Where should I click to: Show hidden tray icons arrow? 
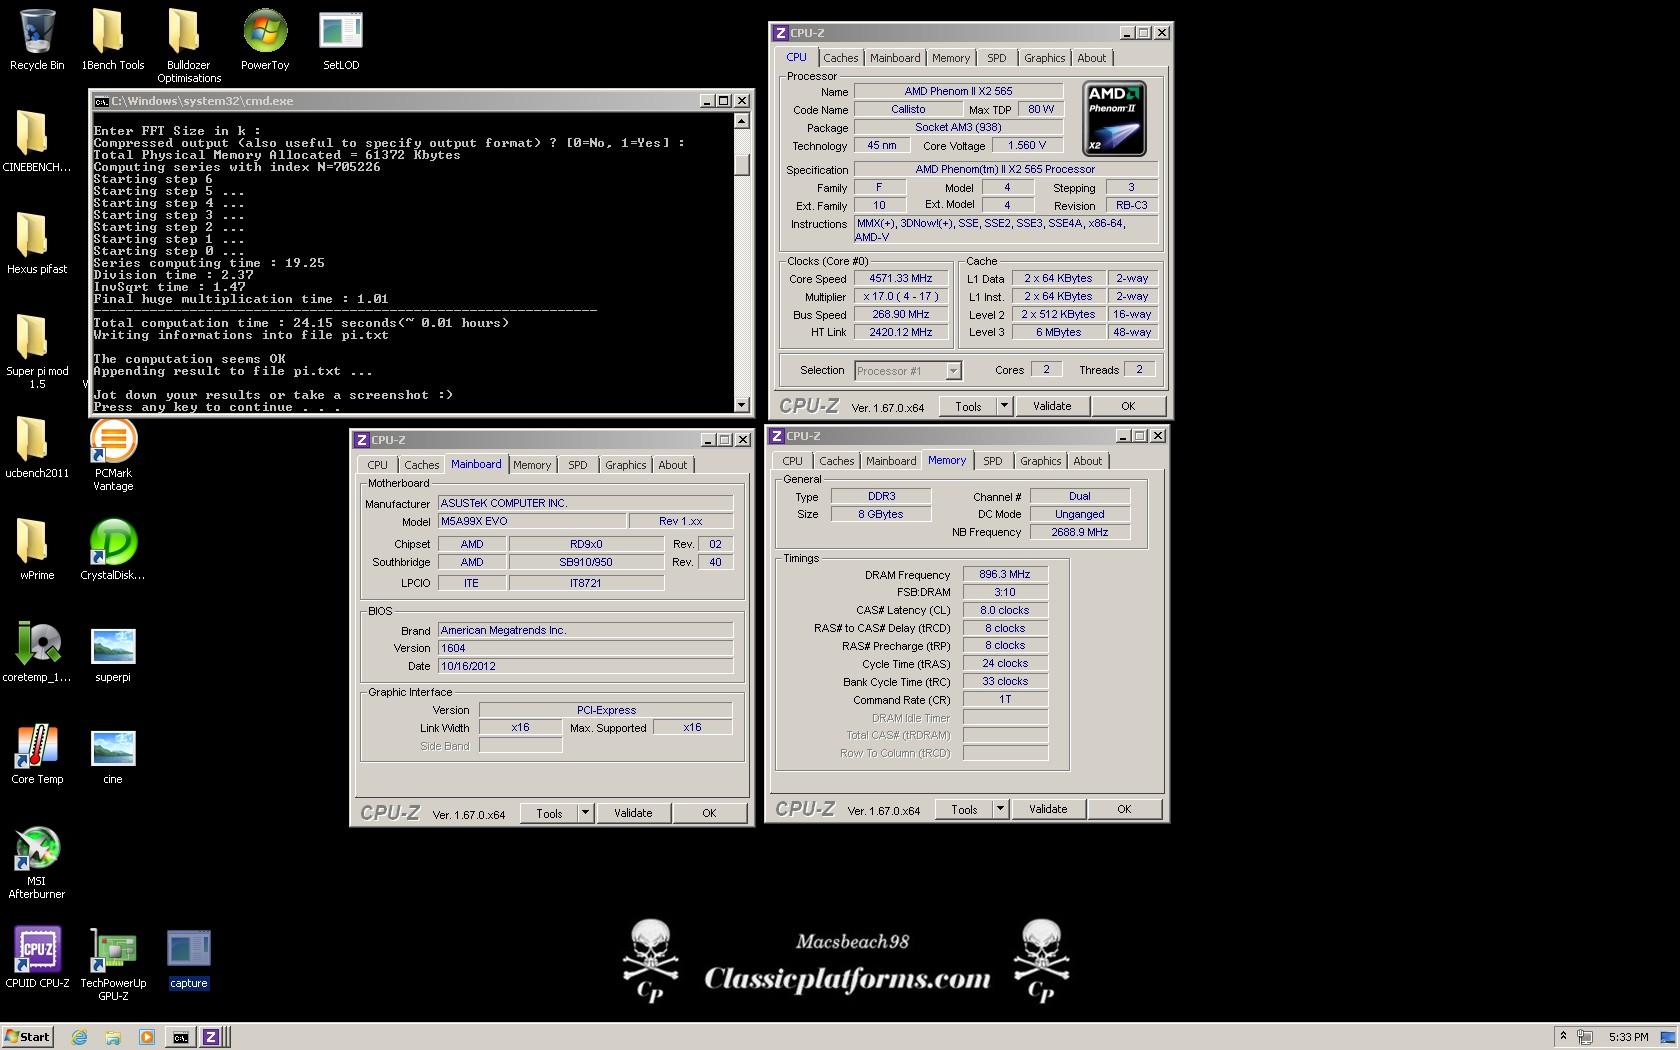(1563, 1036)
